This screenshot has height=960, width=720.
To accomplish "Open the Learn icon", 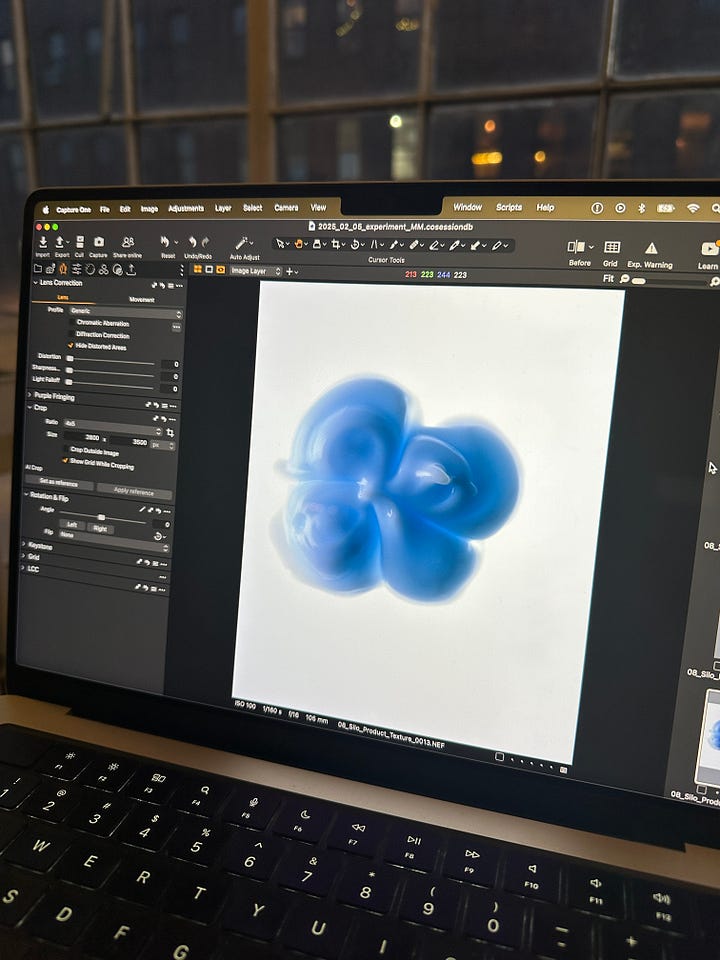I will pos(710,249).
